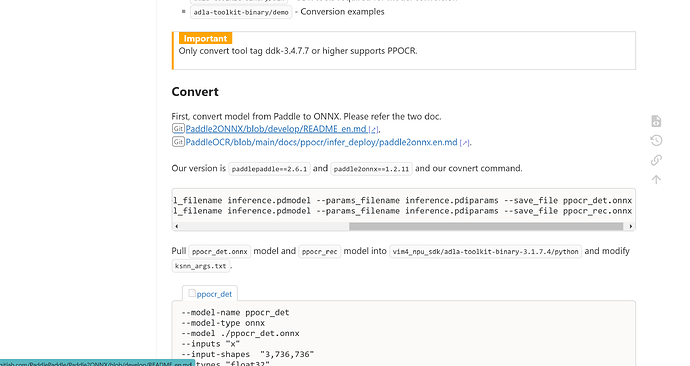Viewport: 690px width, 366px height.
Task: Click the Git icon beside the Paddle2ONNX link
Action: 178,128
